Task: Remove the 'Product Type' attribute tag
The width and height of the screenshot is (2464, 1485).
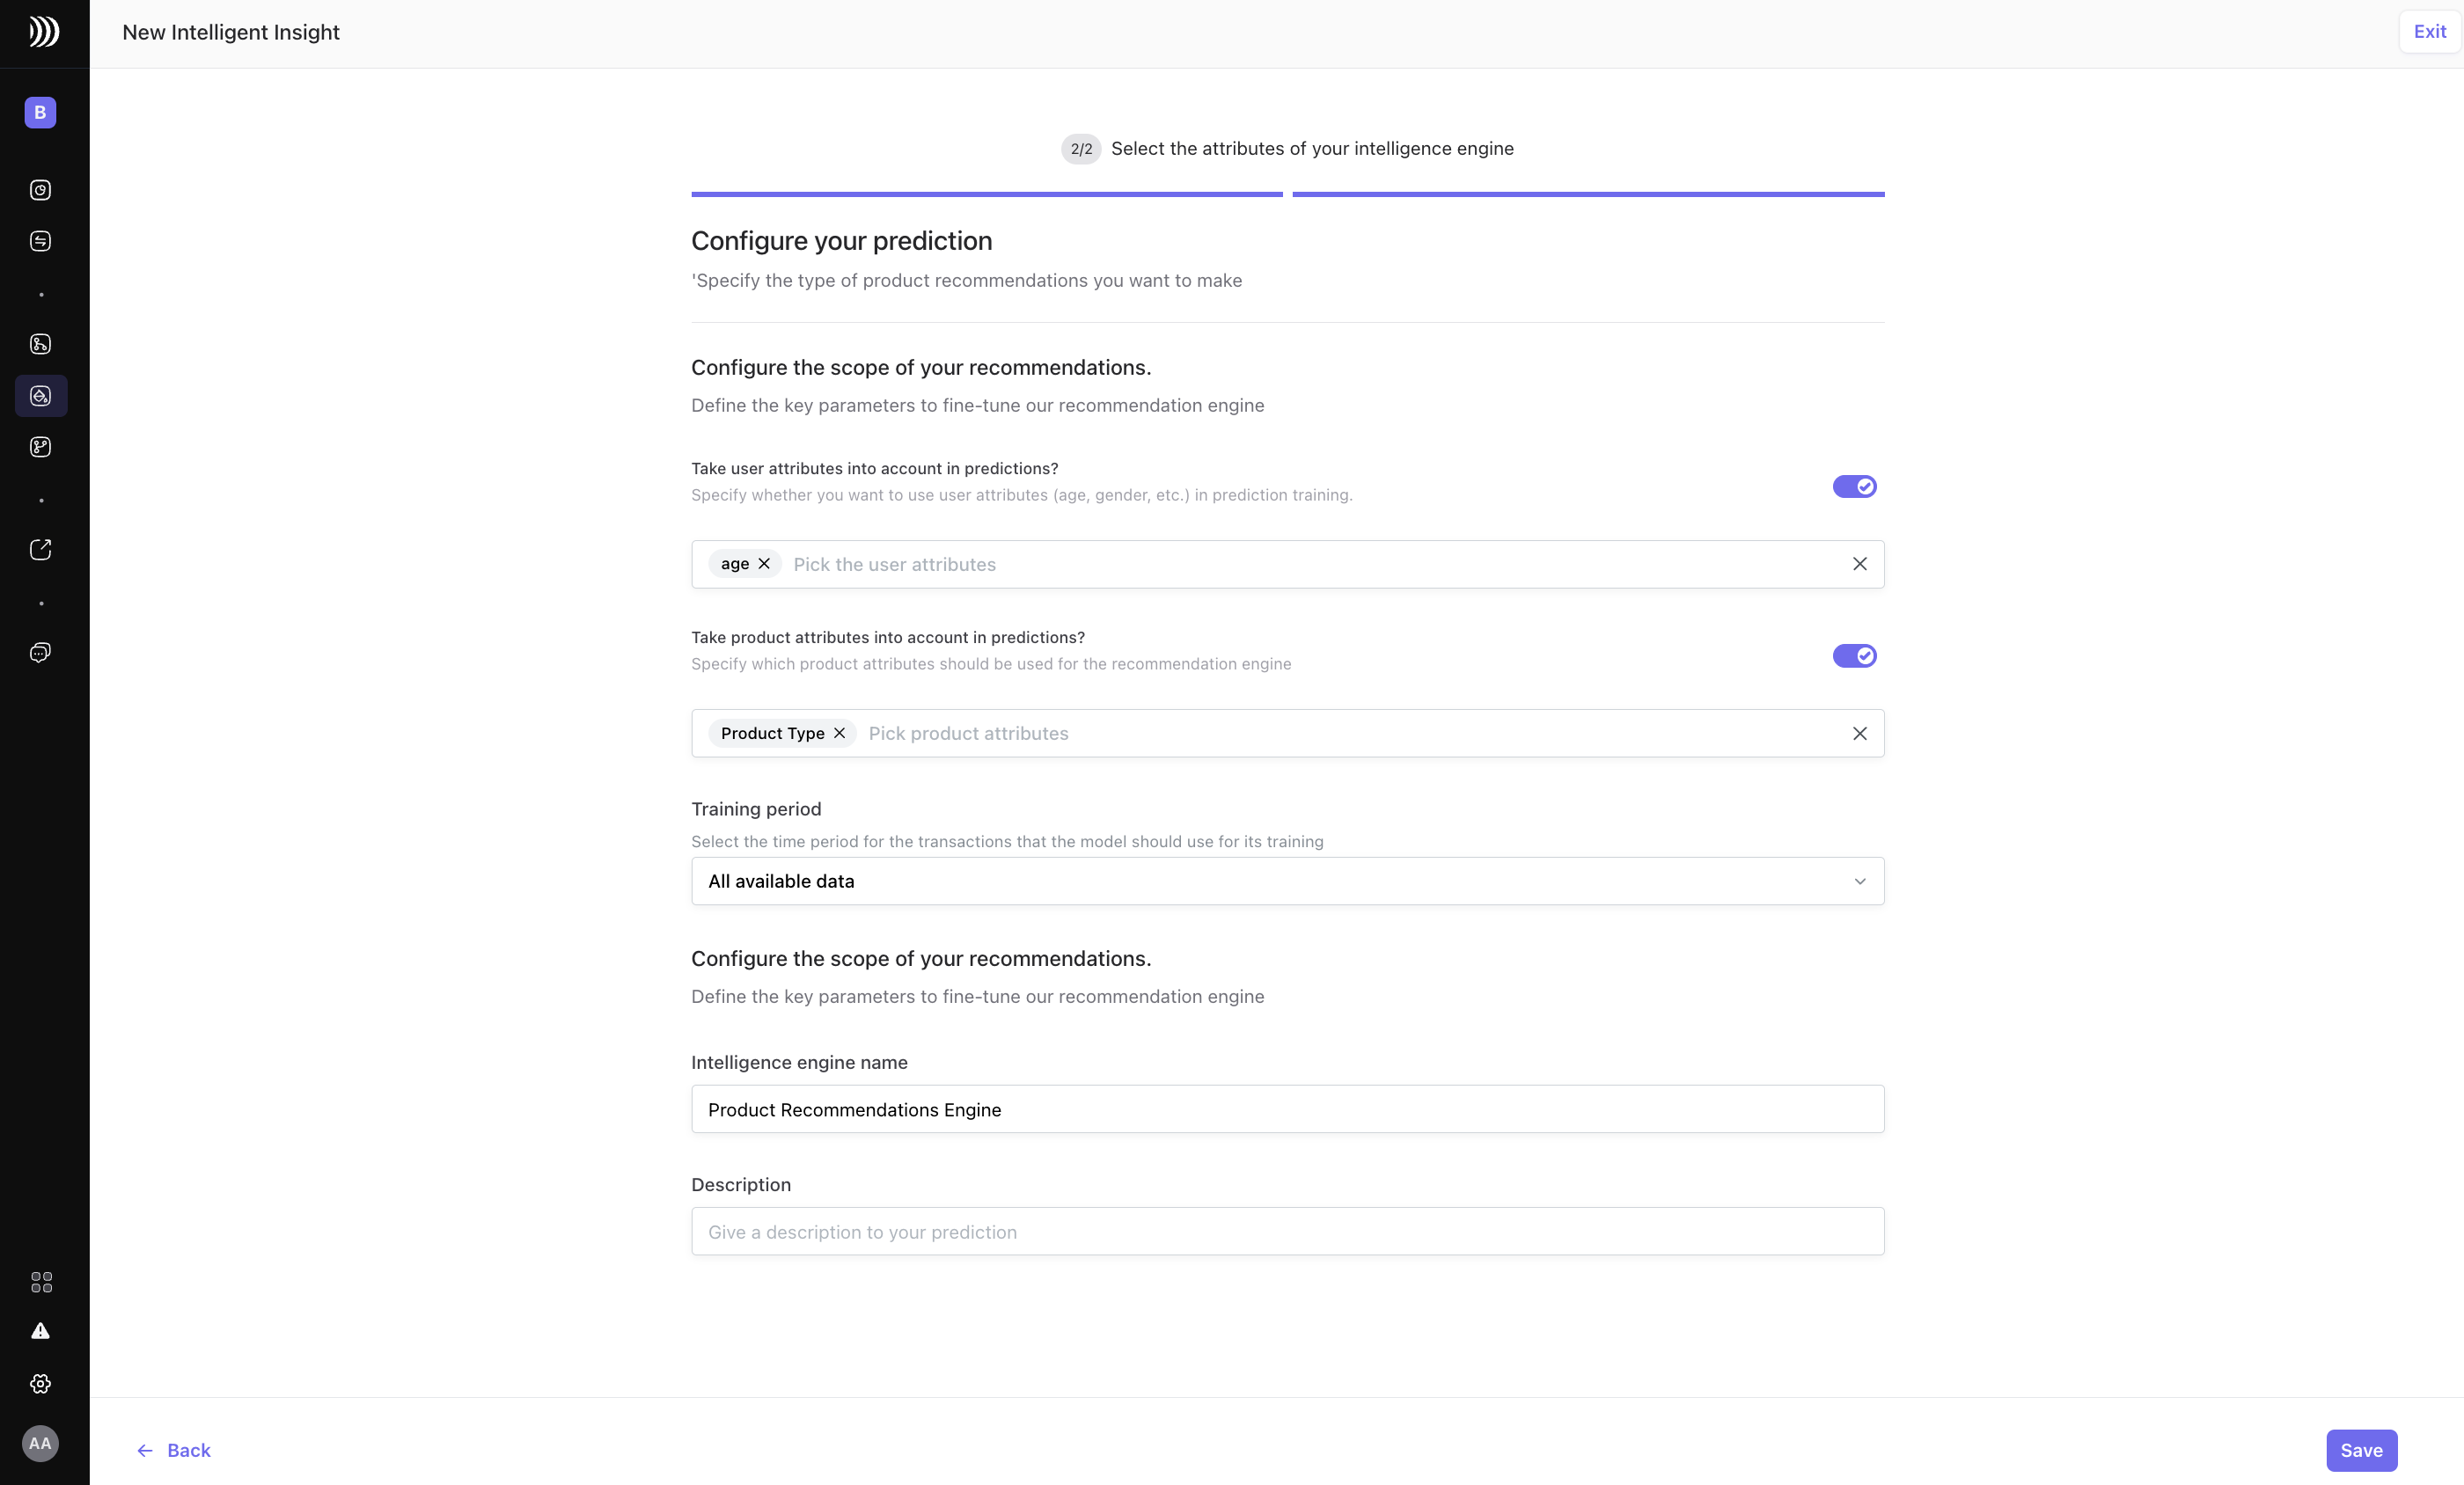Action: click(x=839, y=733)
